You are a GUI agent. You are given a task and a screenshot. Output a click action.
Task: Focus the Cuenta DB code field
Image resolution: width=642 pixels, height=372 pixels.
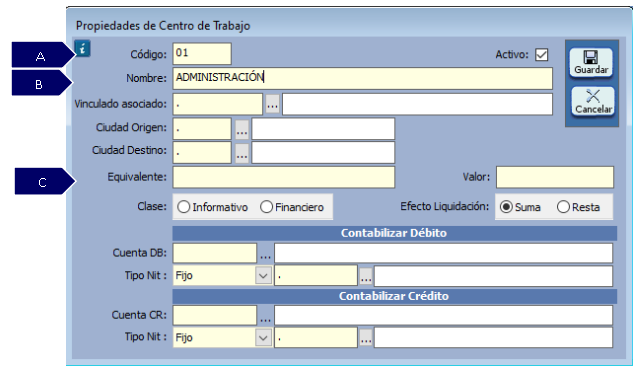pyautogui.click(x=215, y=253)
